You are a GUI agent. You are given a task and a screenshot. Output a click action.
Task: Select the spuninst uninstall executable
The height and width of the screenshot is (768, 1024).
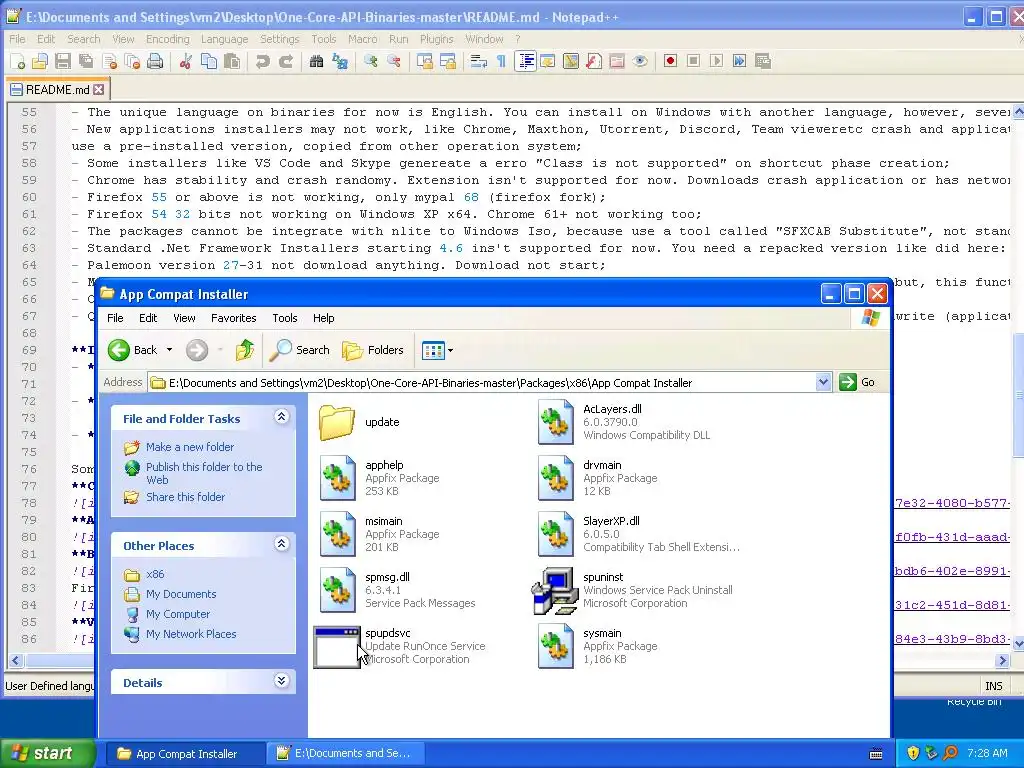632,590
